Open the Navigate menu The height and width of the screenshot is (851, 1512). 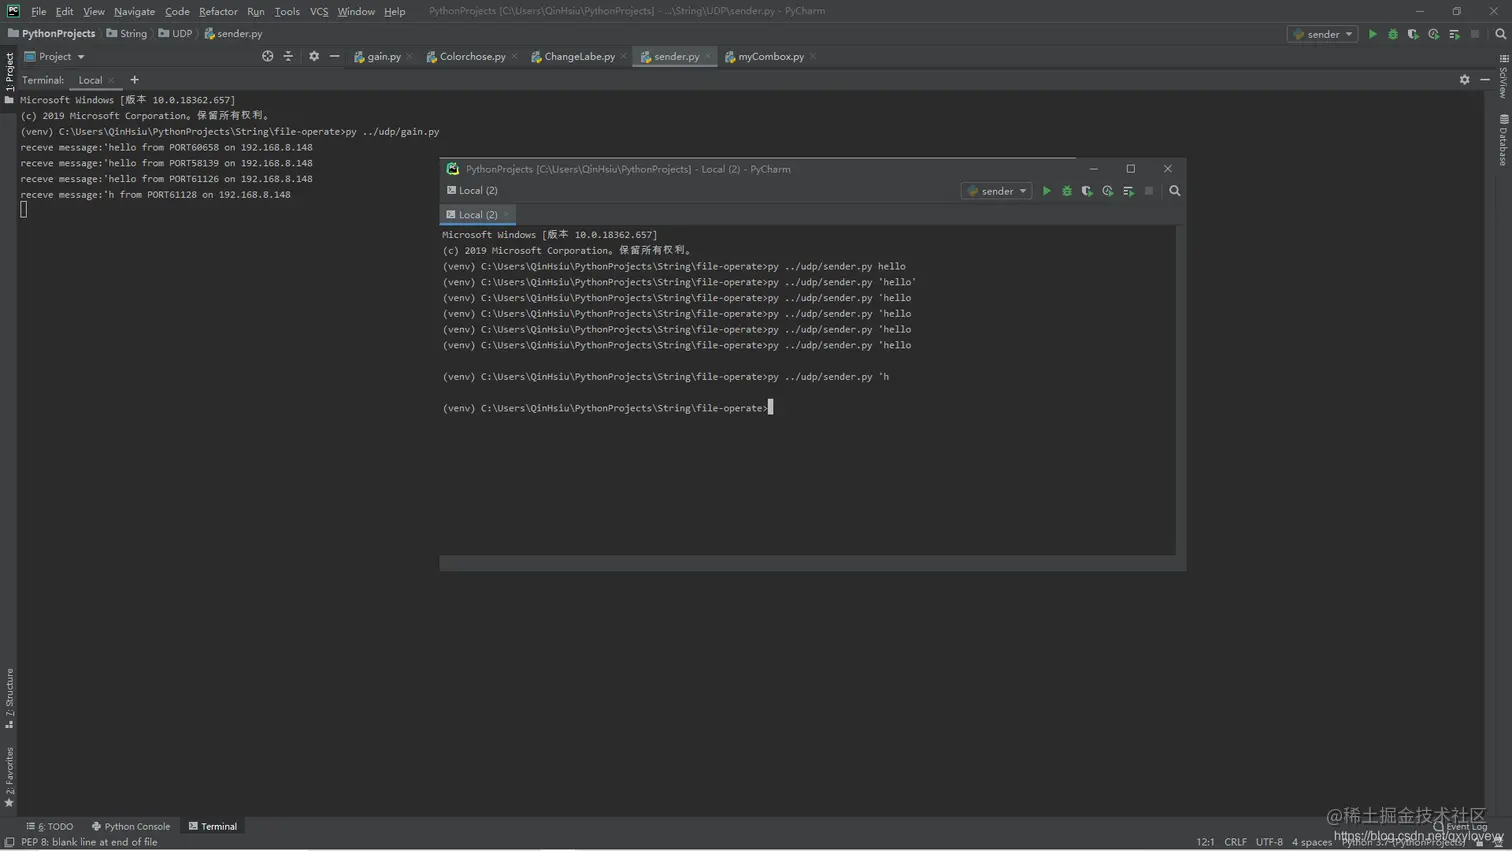[x=134, y=11]
